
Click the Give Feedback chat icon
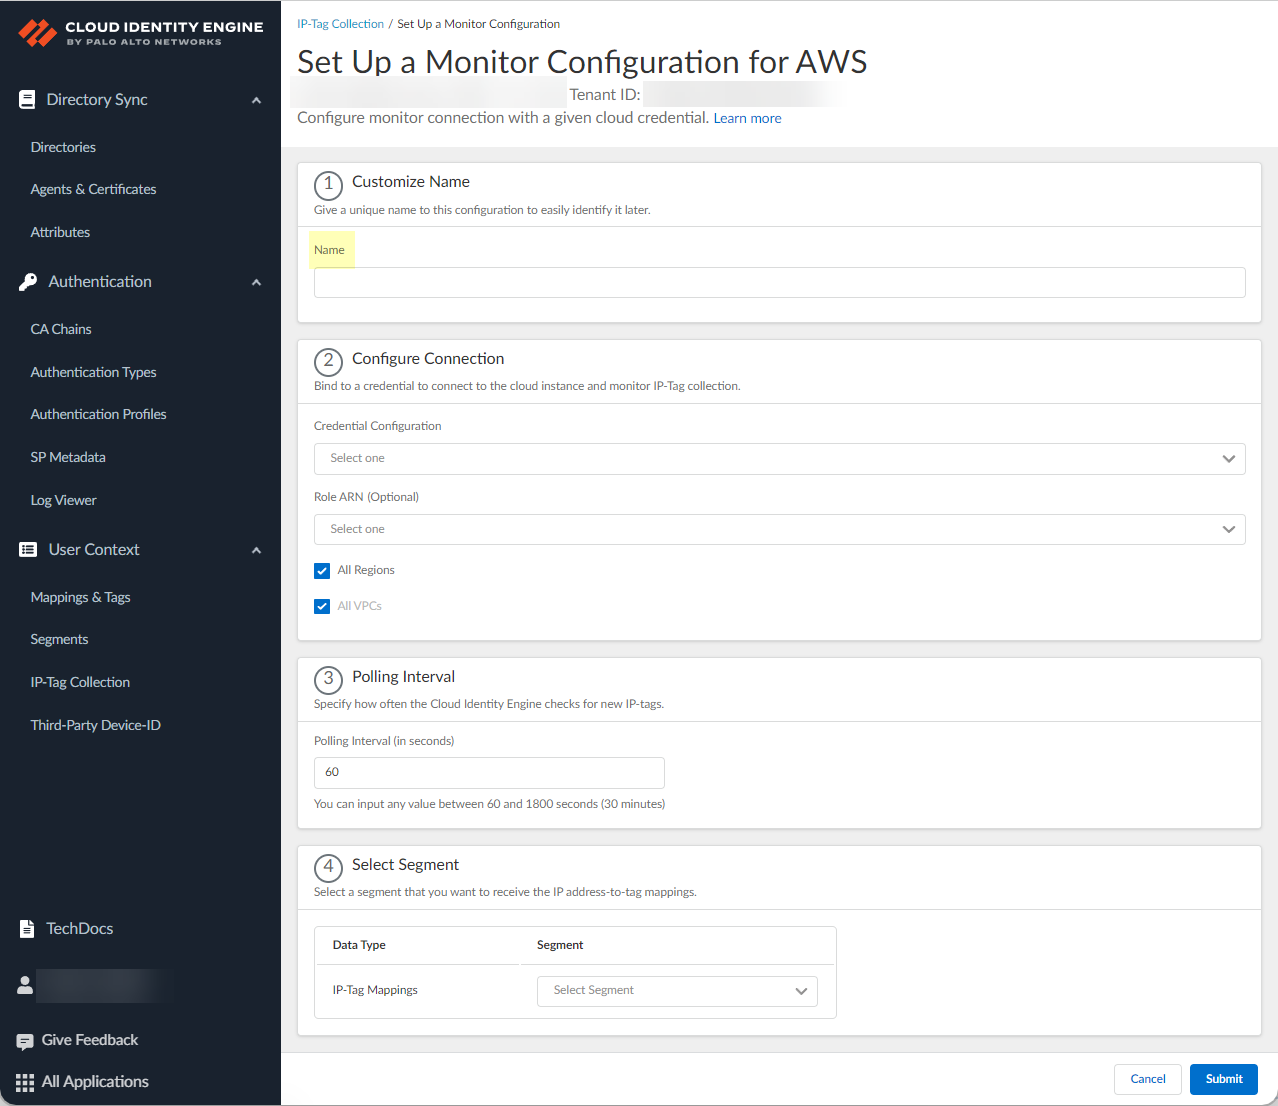coord(25,1041)
